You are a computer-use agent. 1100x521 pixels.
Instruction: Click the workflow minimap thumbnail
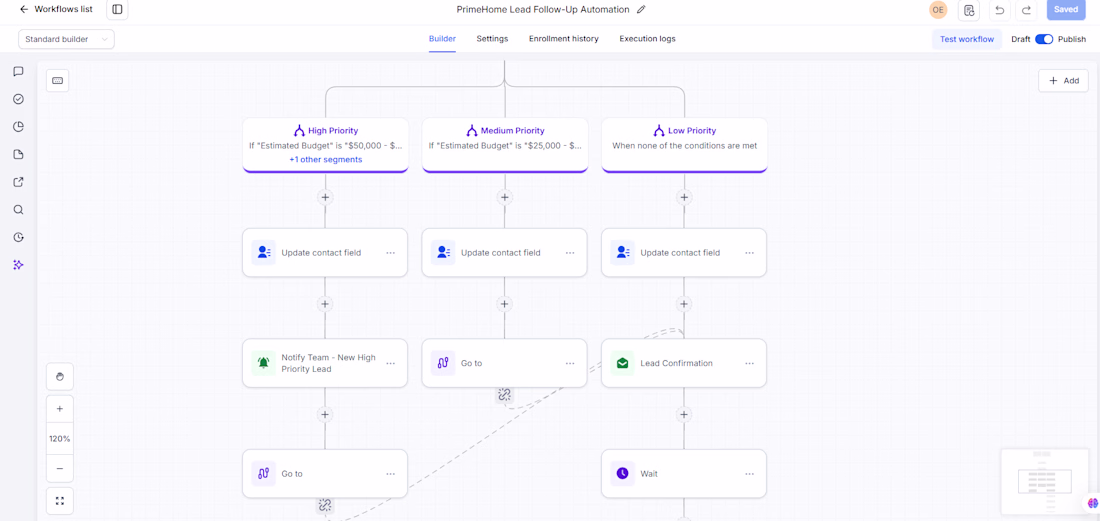(1044, 481)
